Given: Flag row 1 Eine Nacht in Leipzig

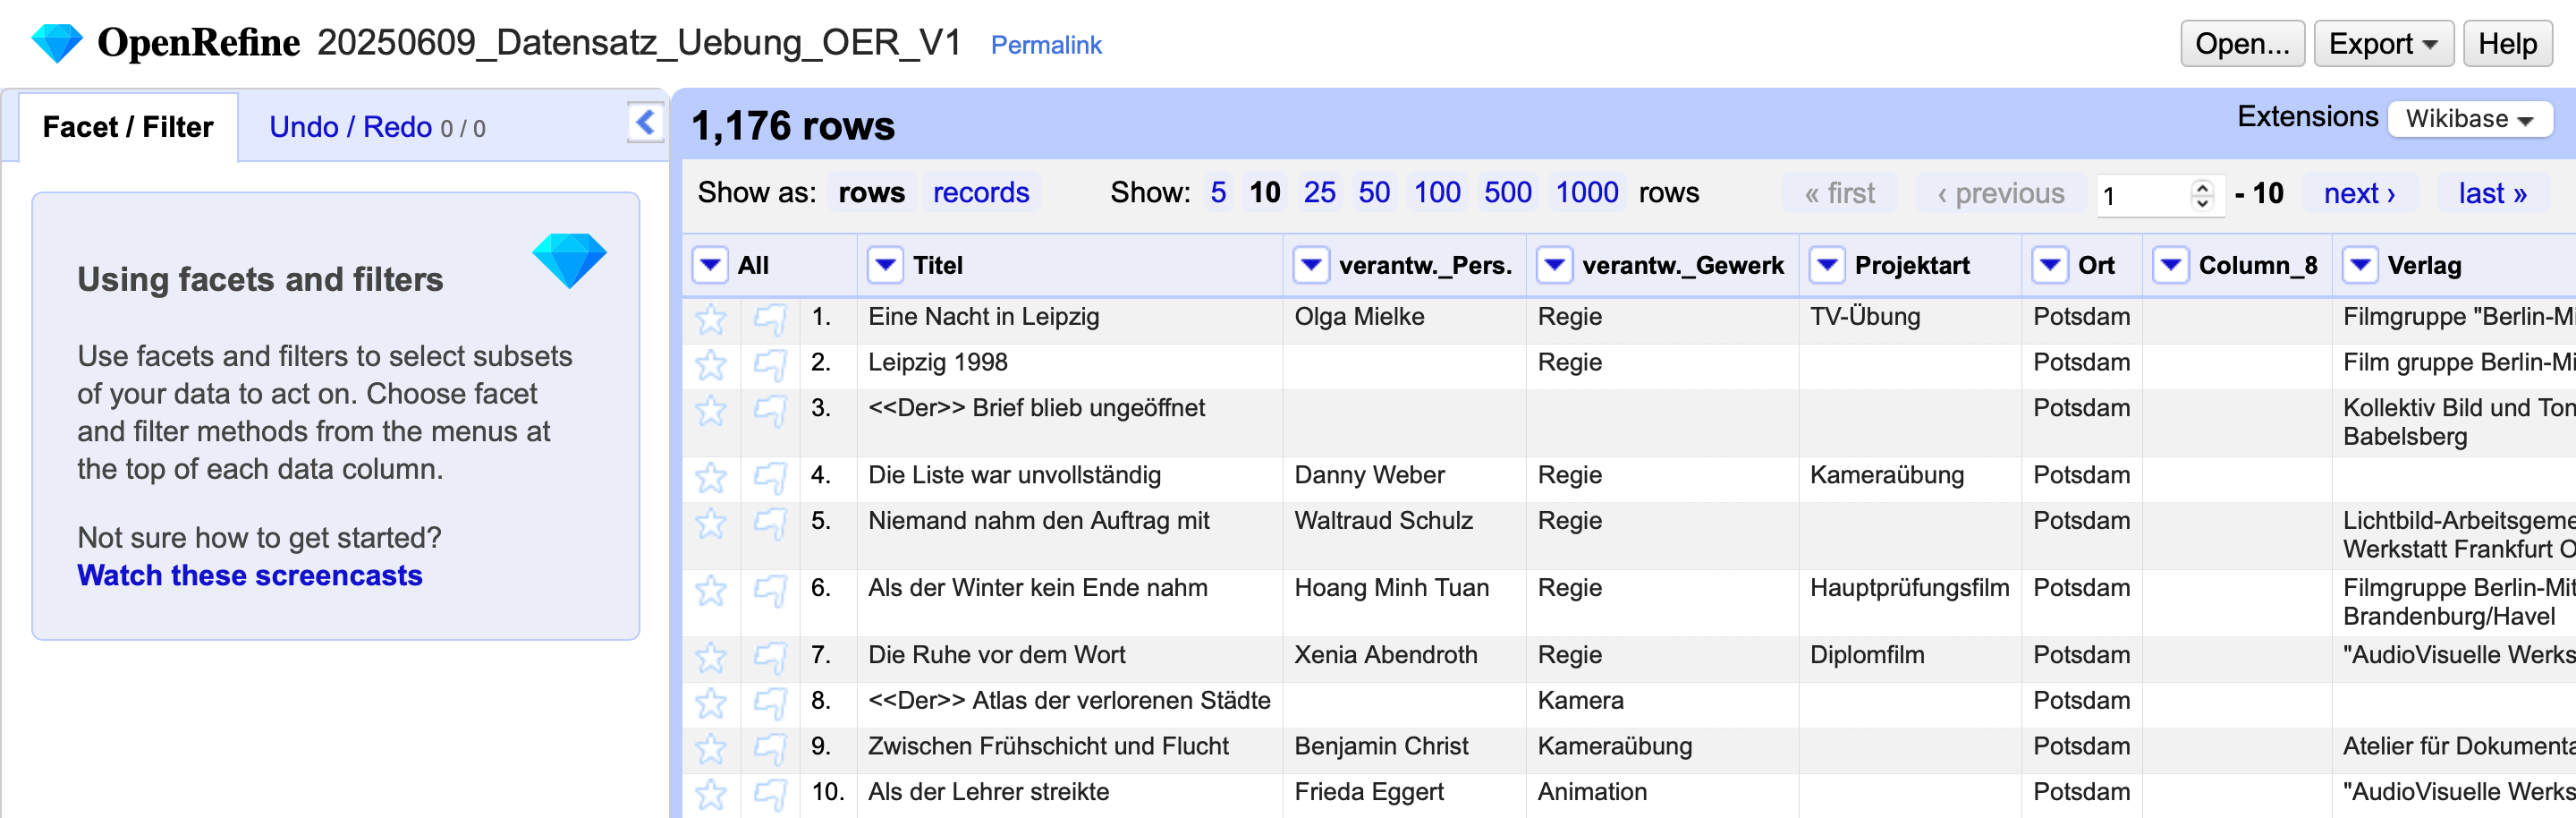Looking at the screenshot, I should [770, 319].
